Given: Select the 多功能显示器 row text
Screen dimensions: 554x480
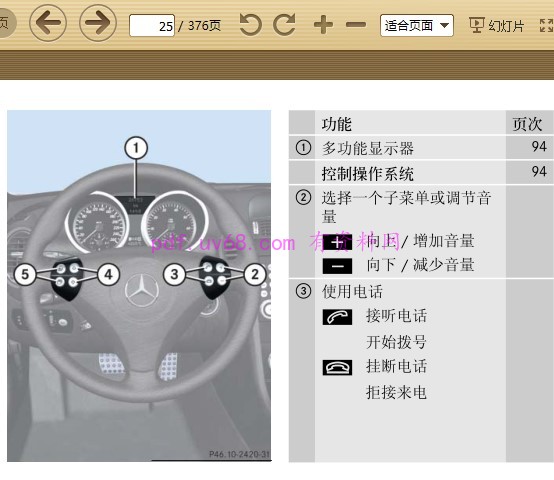Looking at the screenshot, I should coord(368,148).
